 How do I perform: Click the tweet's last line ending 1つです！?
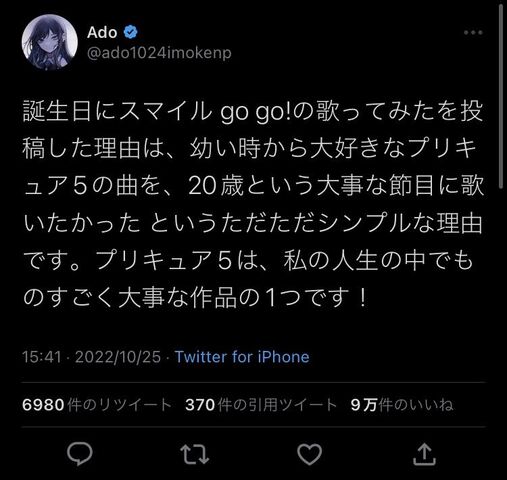pyautogui.click(x=195, y=298)
